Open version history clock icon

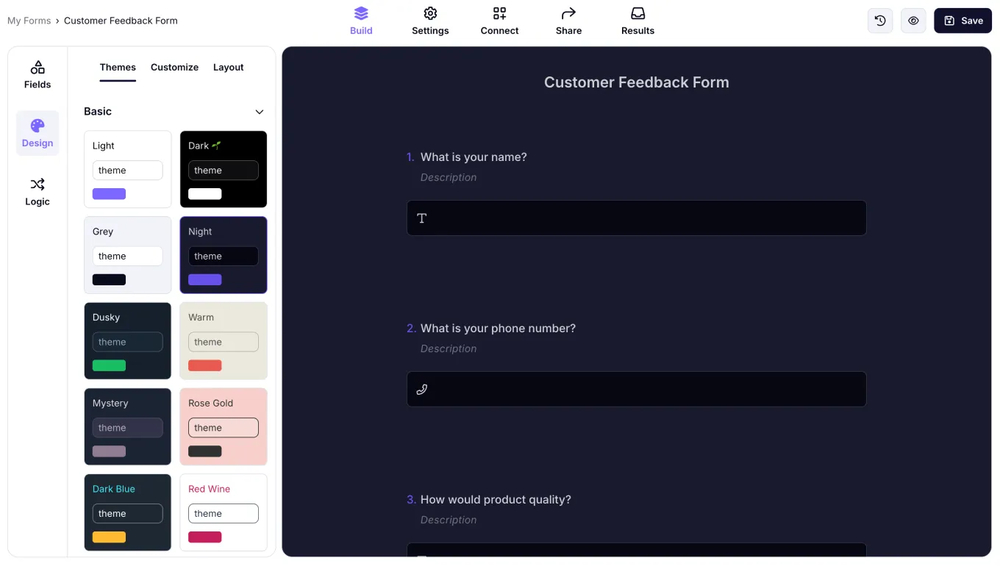pyautogui.click(x=880, y=21)
